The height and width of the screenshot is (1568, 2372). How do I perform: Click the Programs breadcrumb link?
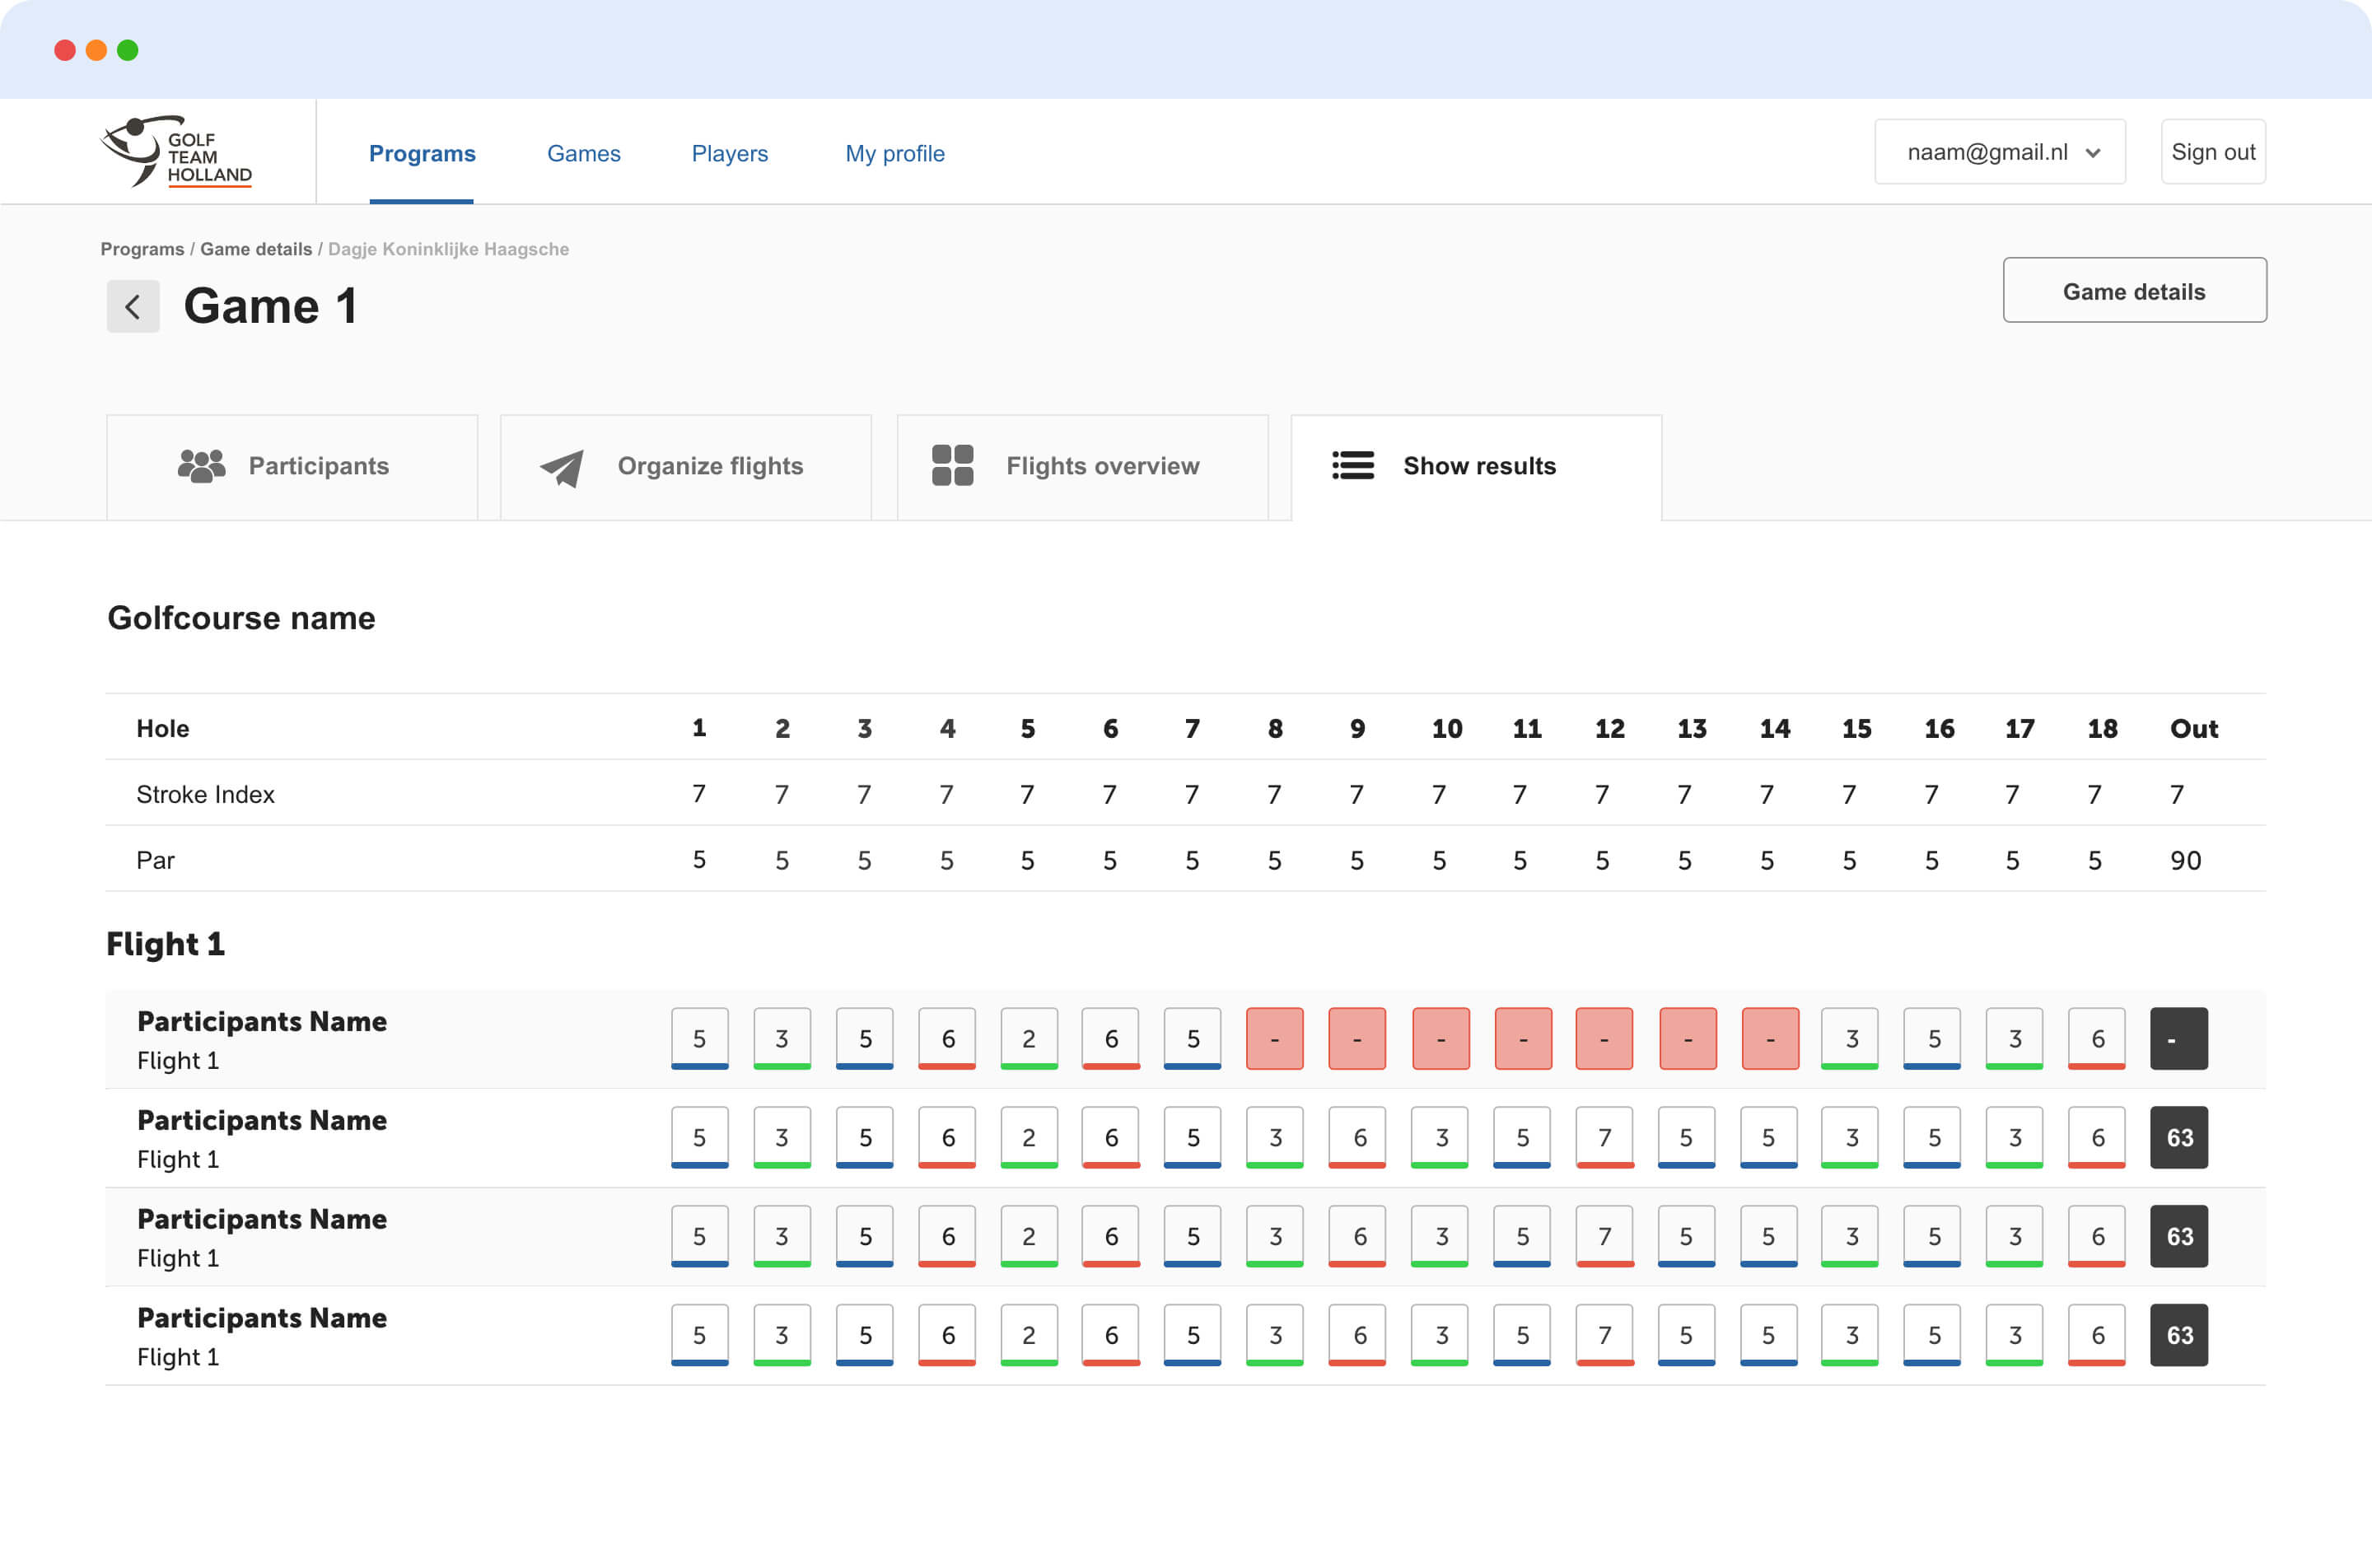click(x=142, y=249)
